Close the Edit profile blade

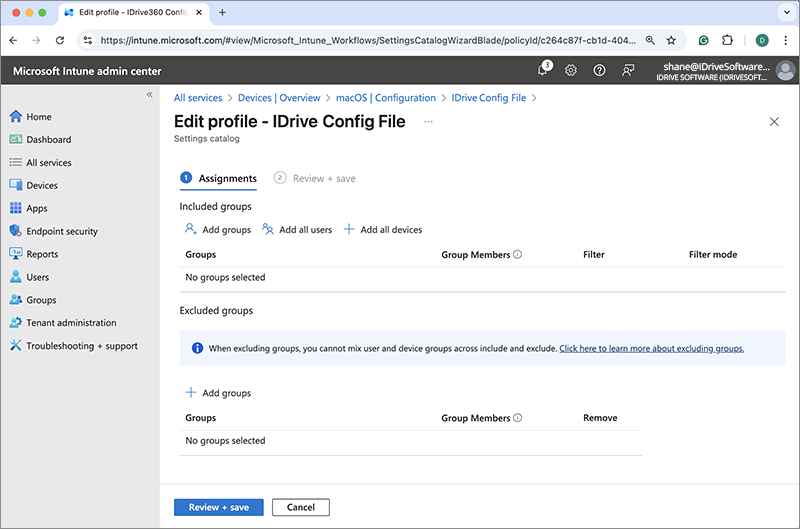[774, 121]
